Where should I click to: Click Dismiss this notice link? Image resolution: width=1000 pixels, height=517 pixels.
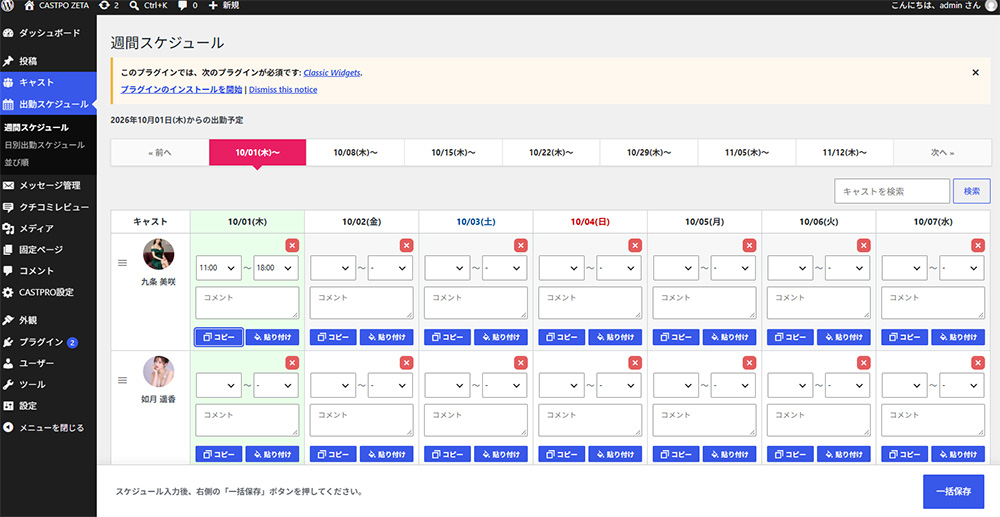click(x=283, y=89)
